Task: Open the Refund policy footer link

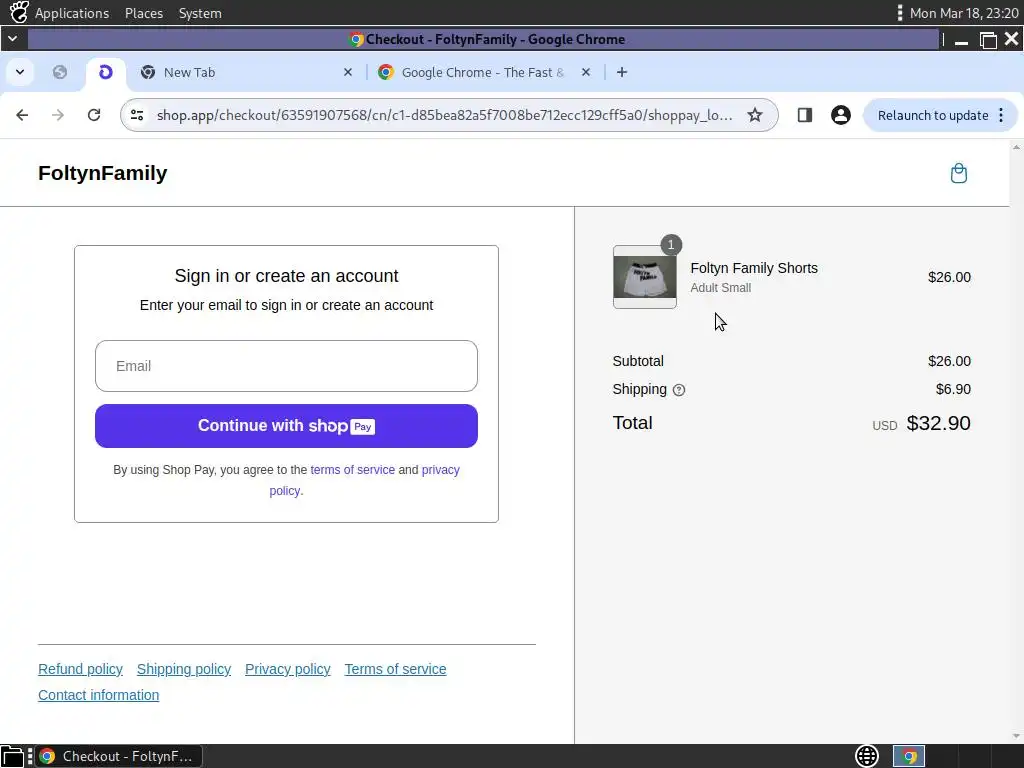Action: click(x=80, y=669)
